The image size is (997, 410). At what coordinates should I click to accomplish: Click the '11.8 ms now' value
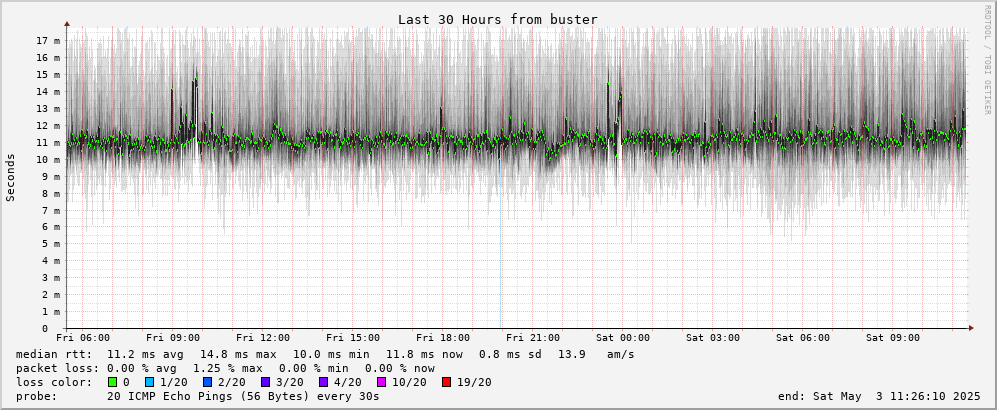(424, 354)
